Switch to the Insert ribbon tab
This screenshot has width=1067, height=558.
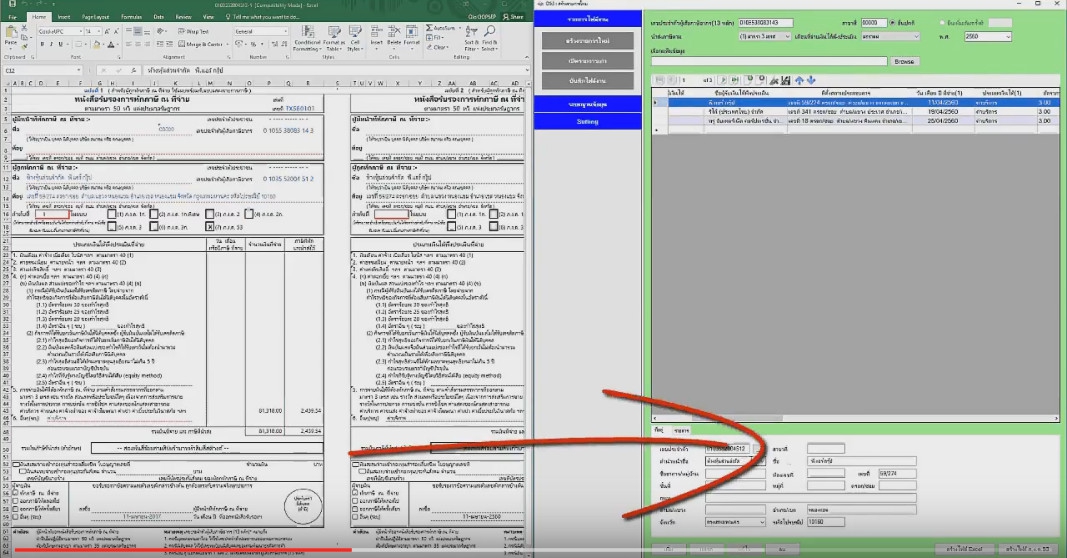pos(63,17)
